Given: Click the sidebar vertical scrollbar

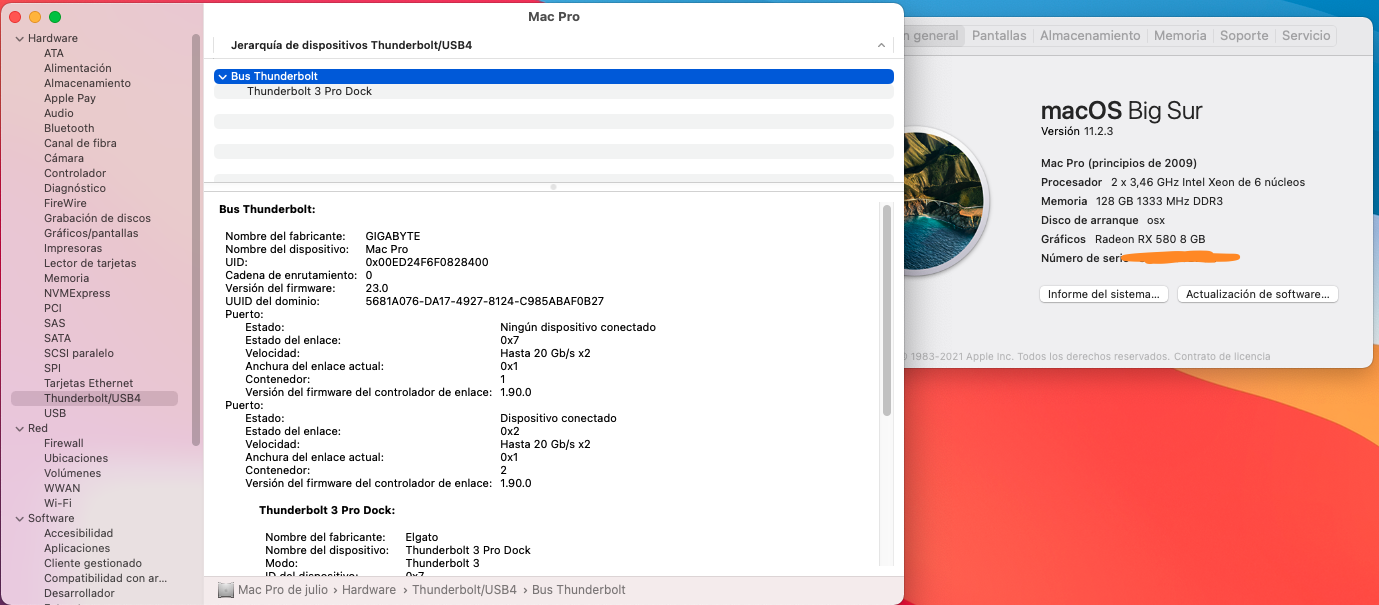Looking at the screenshot, I should (x=196, y=240).
